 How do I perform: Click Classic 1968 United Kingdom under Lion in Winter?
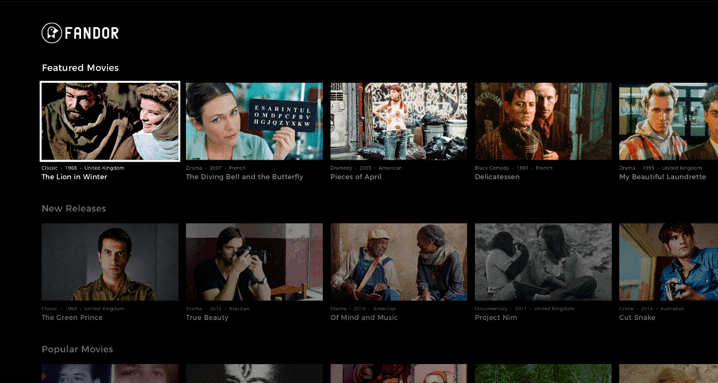(82, 168)
